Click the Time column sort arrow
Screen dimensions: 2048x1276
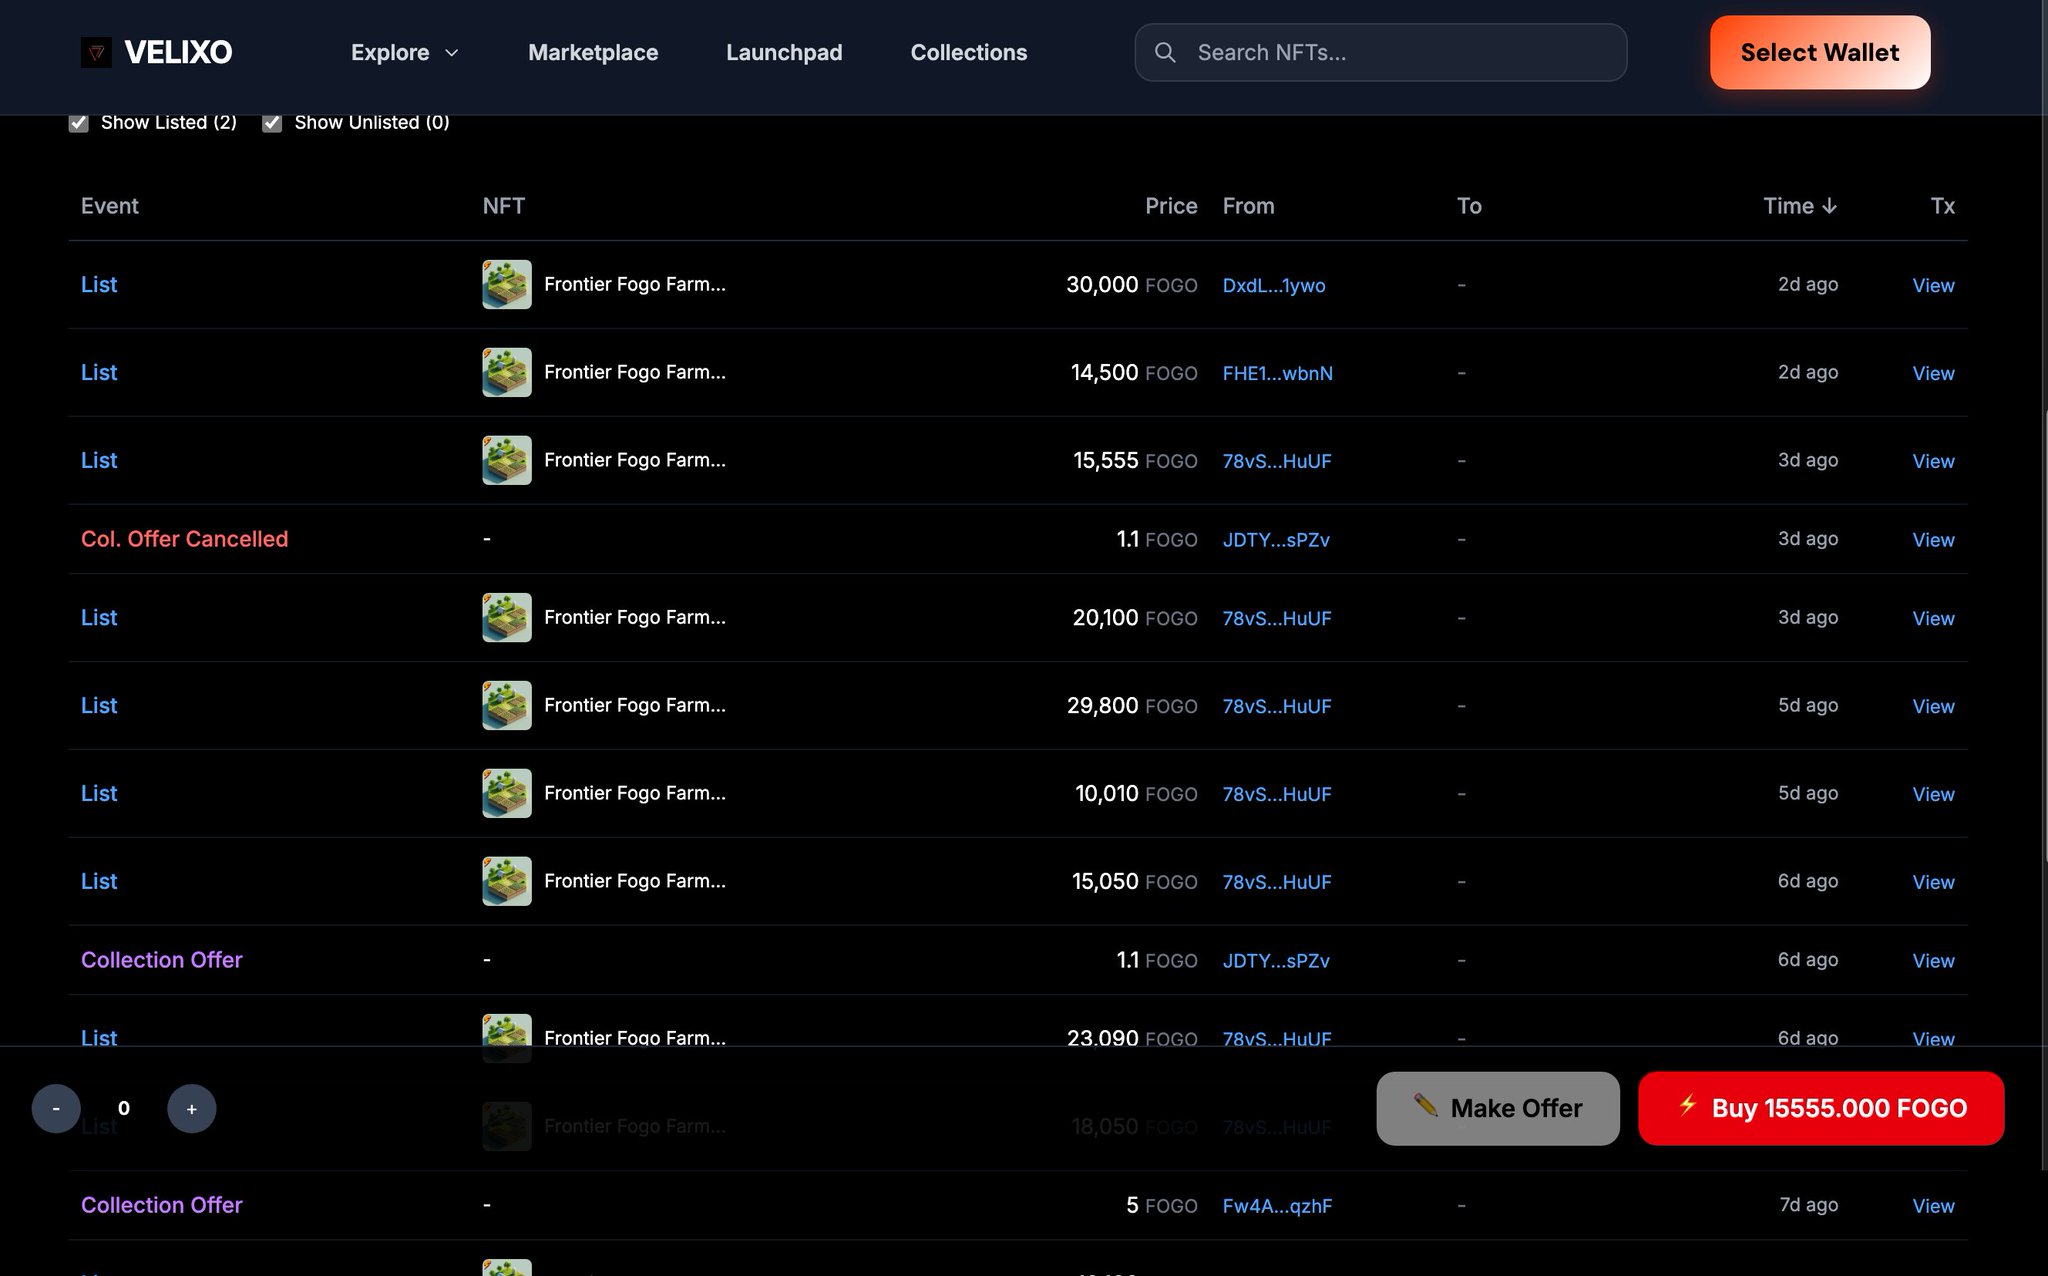tap(1829, 206)
